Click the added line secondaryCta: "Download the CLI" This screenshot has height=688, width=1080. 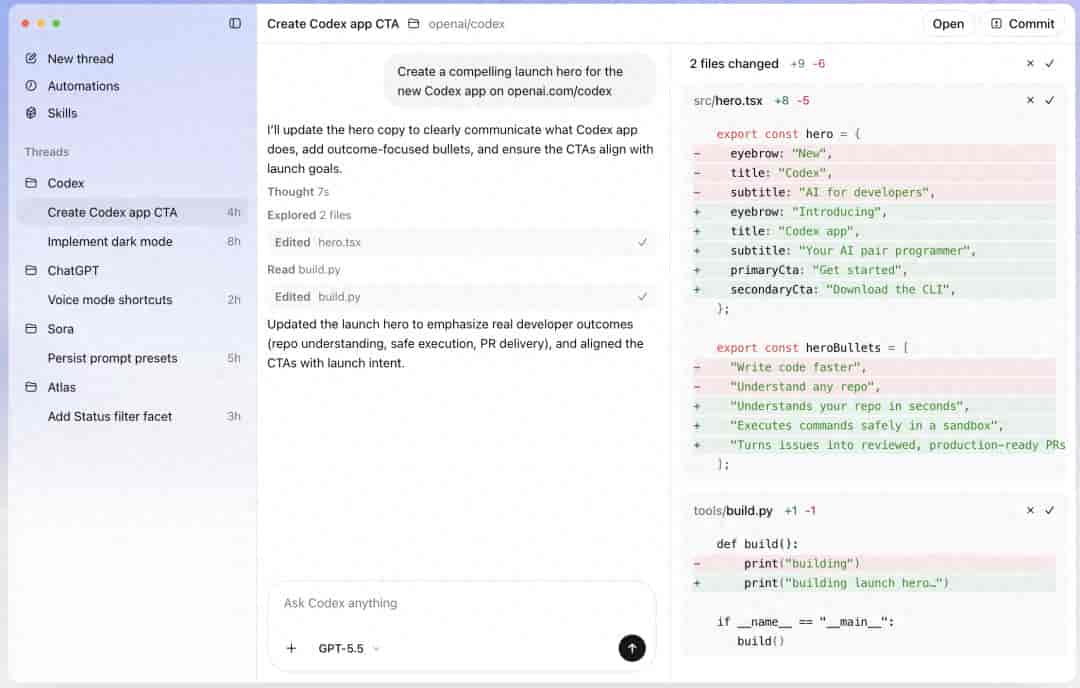pyautogui.click(x=873, y=289)
